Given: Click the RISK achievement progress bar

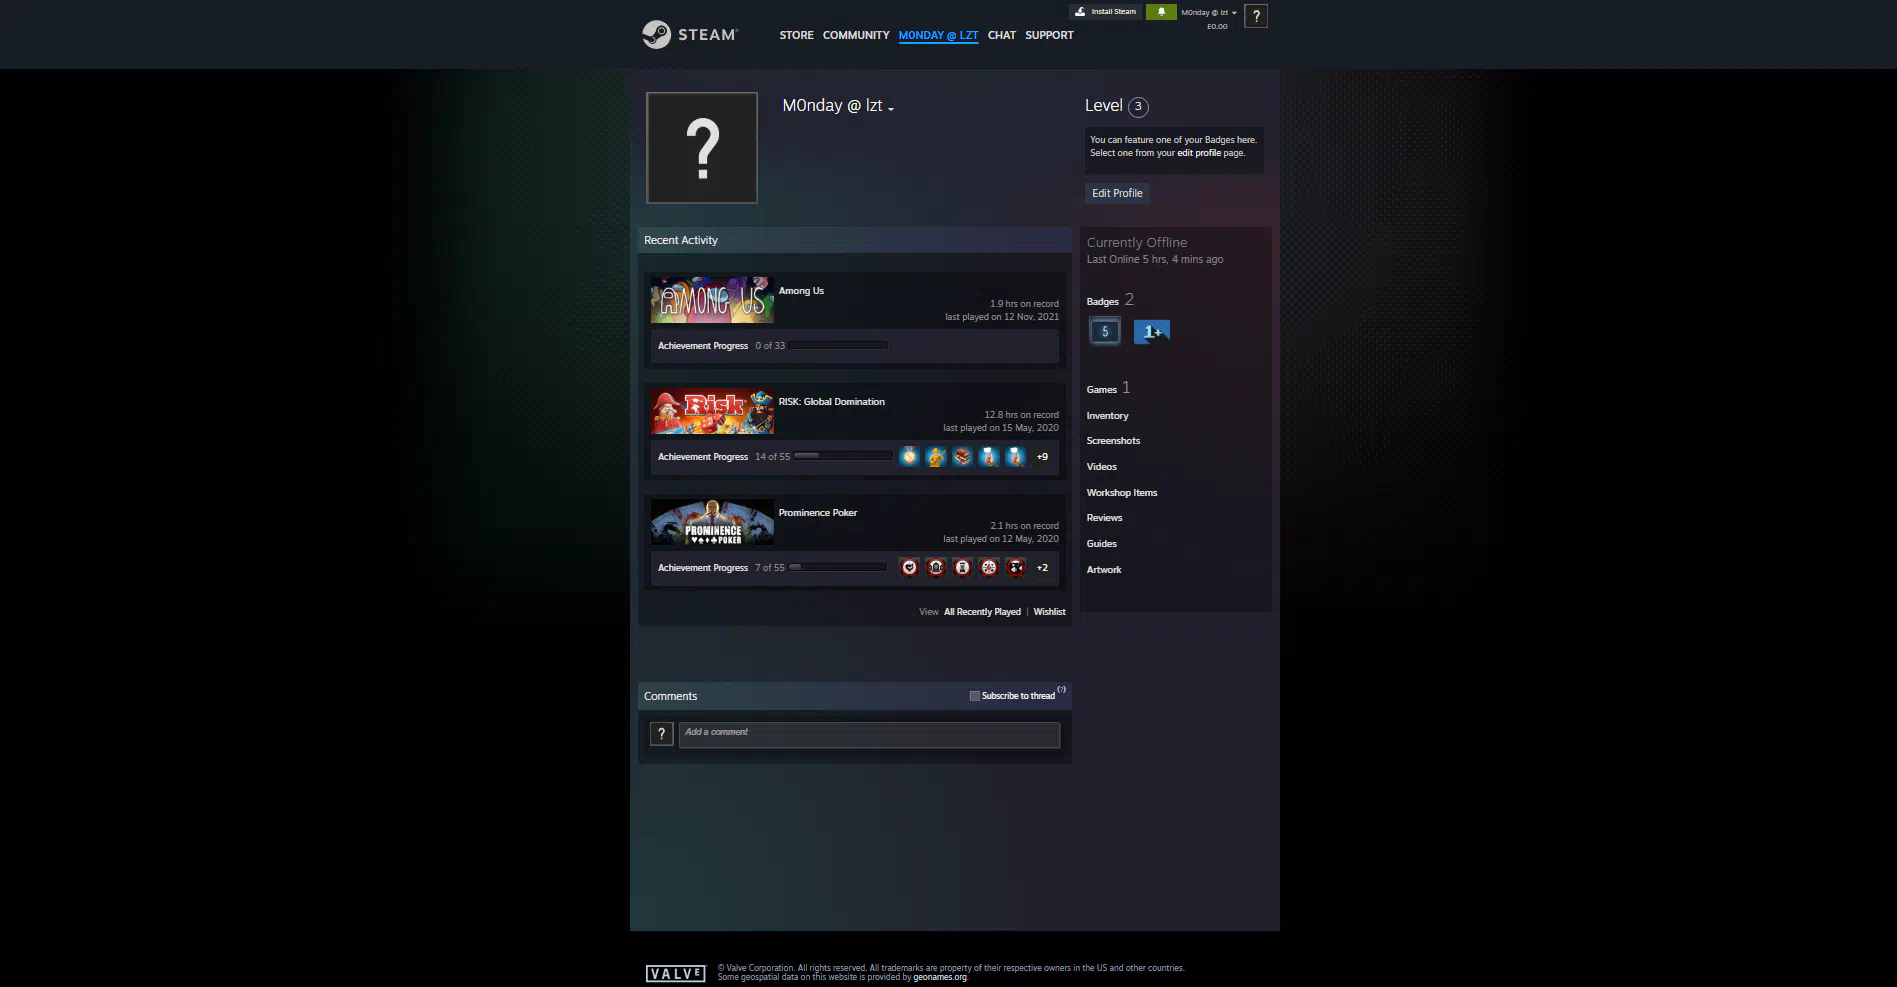Looking at the screenshot, I should (x=843, y=456).
